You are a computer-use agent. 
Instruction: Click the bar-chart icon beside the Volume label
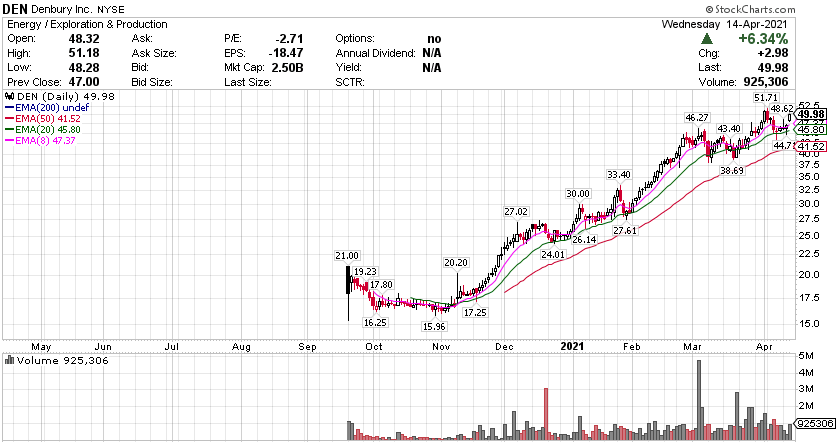point(10,360)
